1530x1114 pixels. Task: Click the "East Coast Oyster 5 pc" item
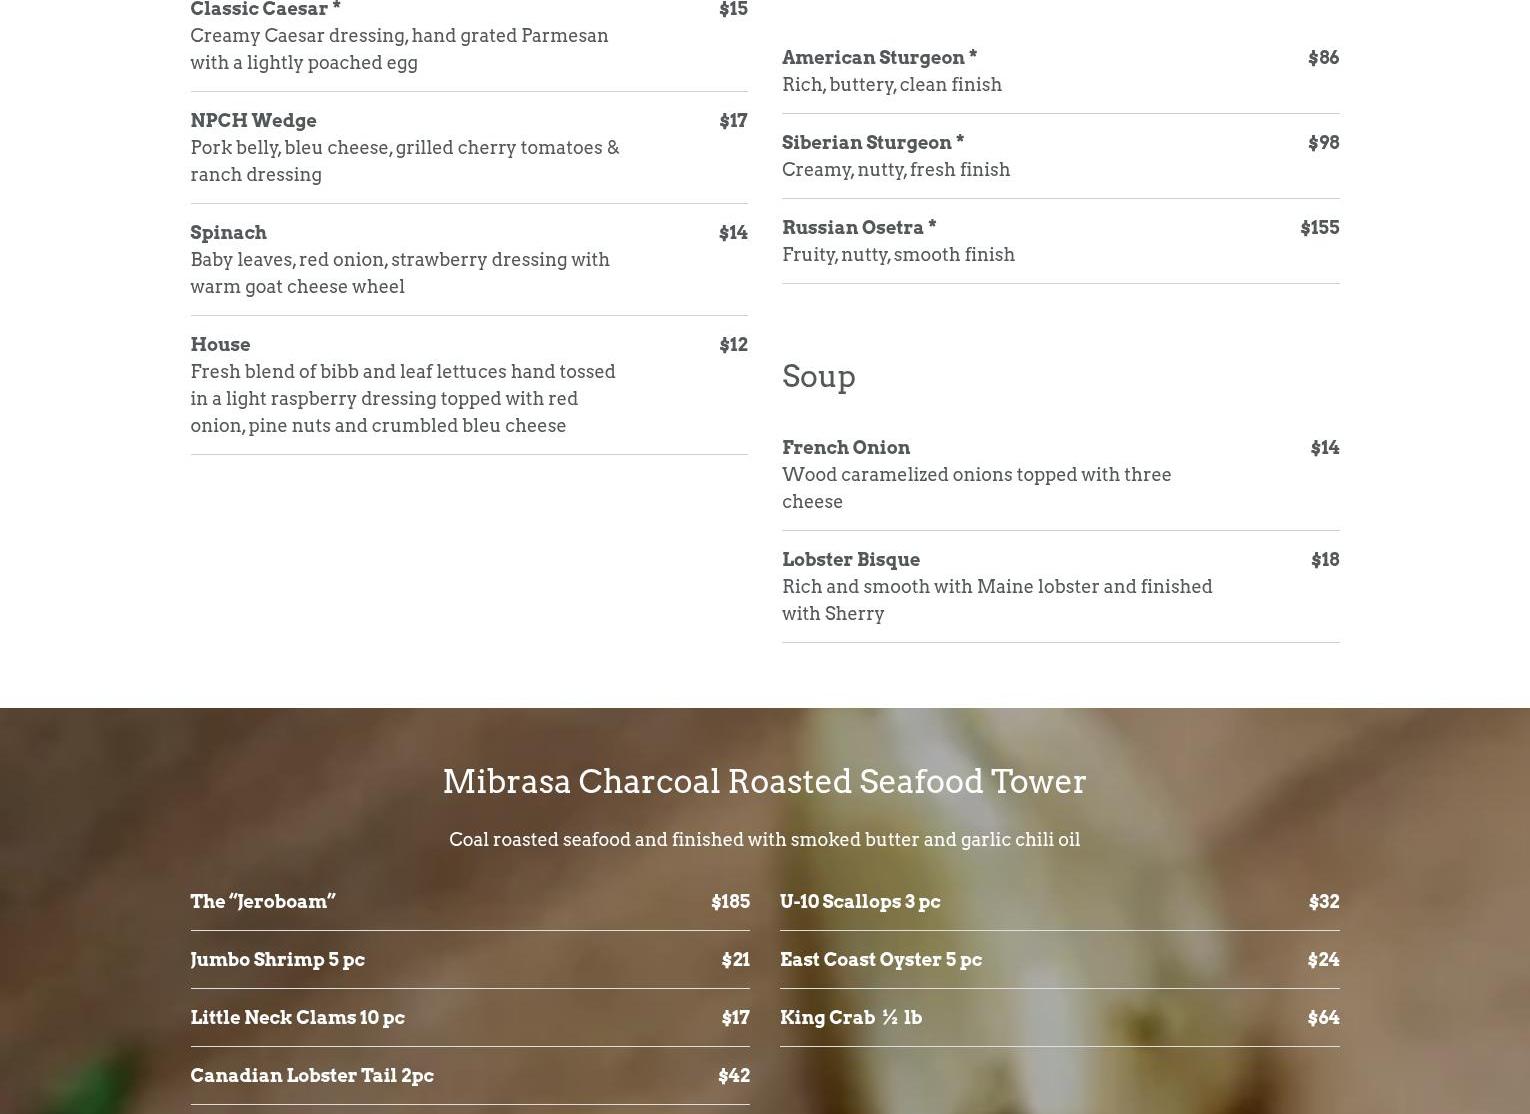point(881,959)
